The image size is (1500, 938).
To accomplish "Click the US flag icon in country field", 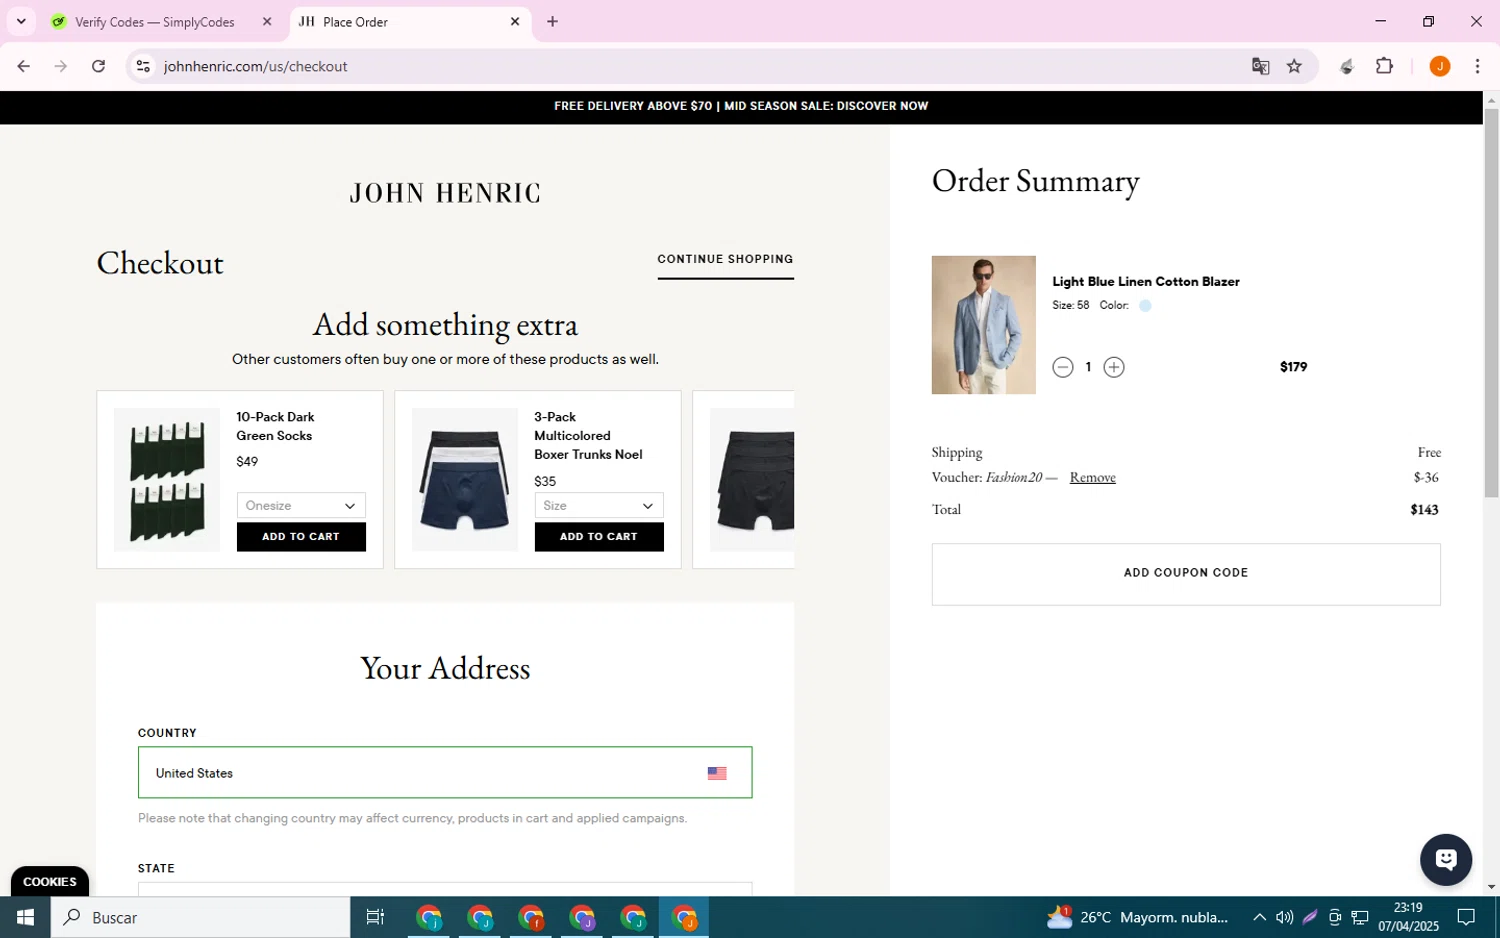I will pos(717,774).
